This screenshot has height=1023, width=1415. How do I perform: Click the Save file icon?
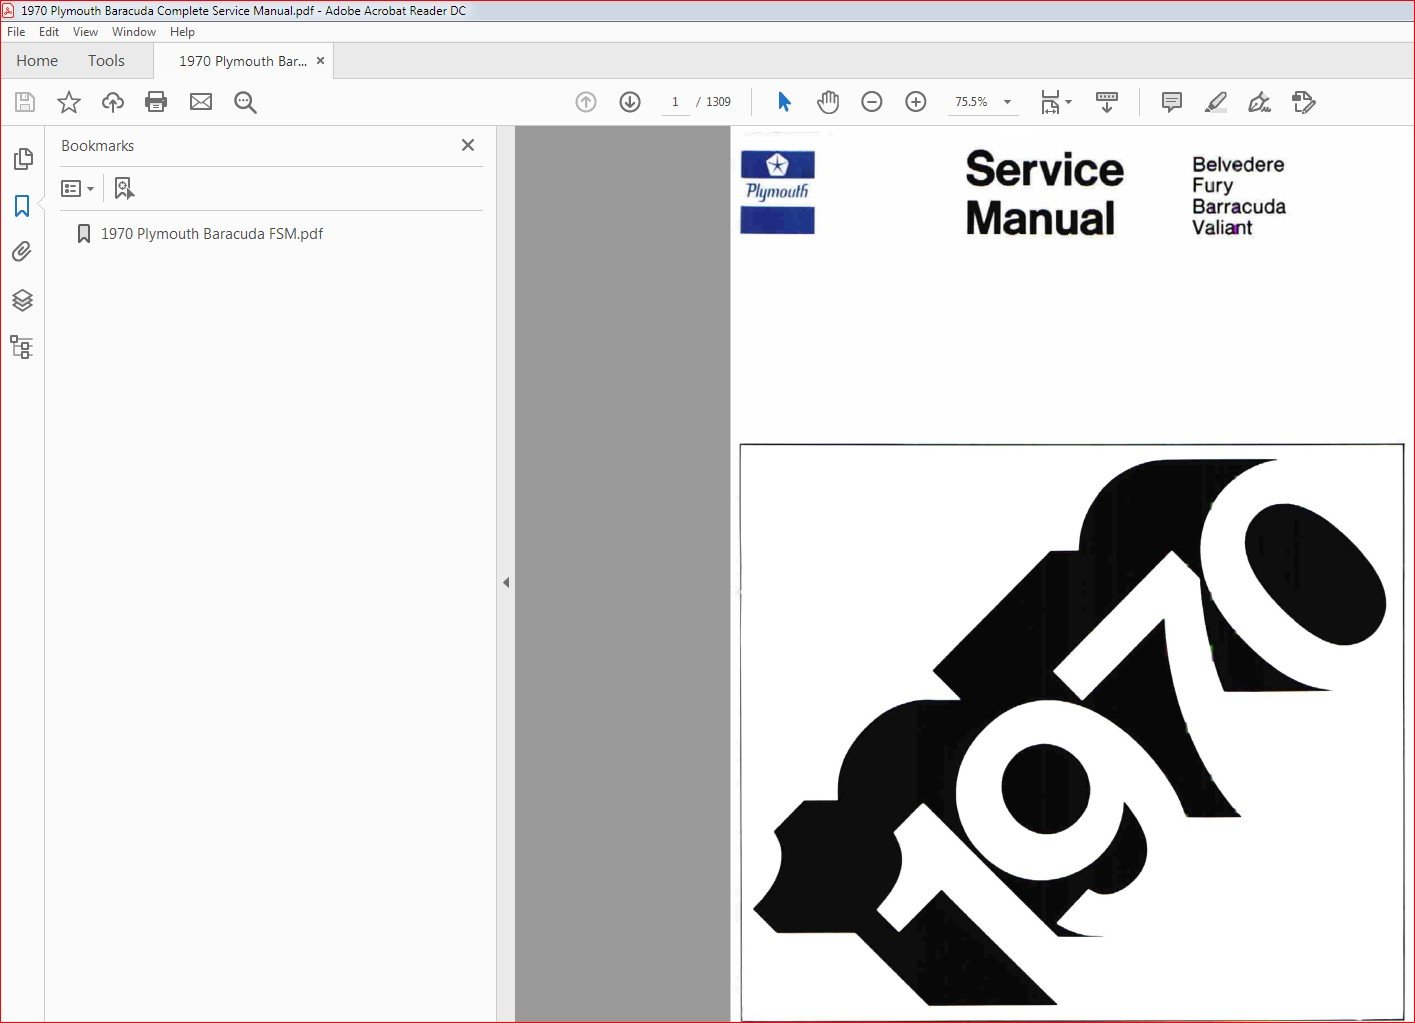tap(25, 102)
